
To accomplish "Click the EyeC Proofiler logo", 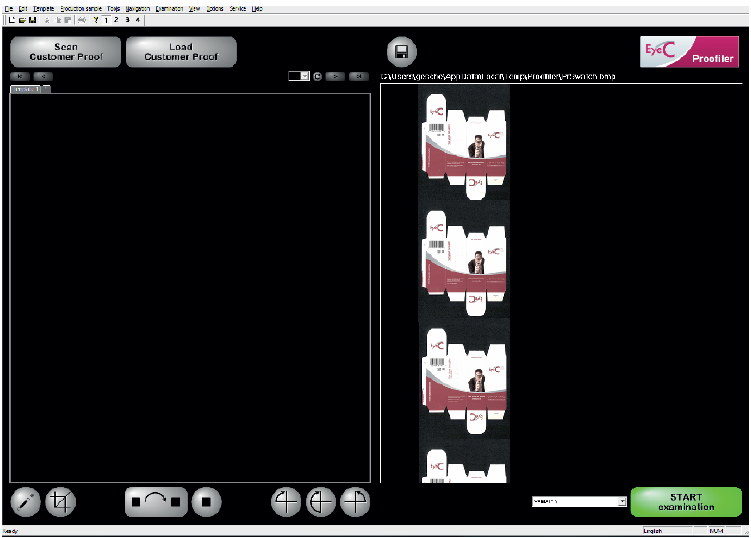I will (689, 52).
